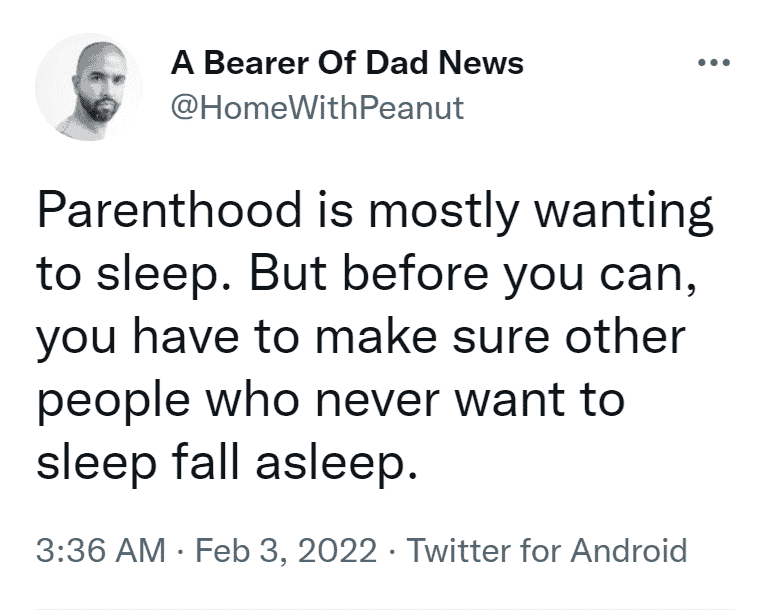The height and width of the screenshot is (610, 764).
Task: Open the Twitter for Android source link
Action: [x=547, y=550]
